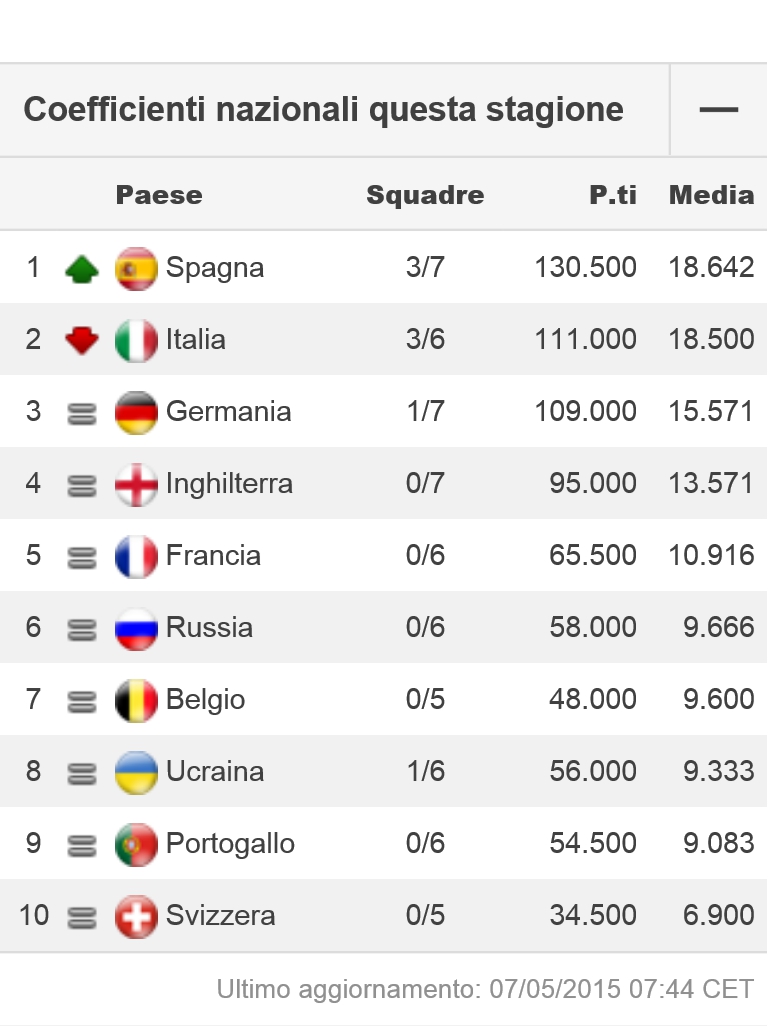Viewport: 768px width, 1026px height.
Task: Click the green up arrow beside Spagna
Action: click(x=82, y=269)
